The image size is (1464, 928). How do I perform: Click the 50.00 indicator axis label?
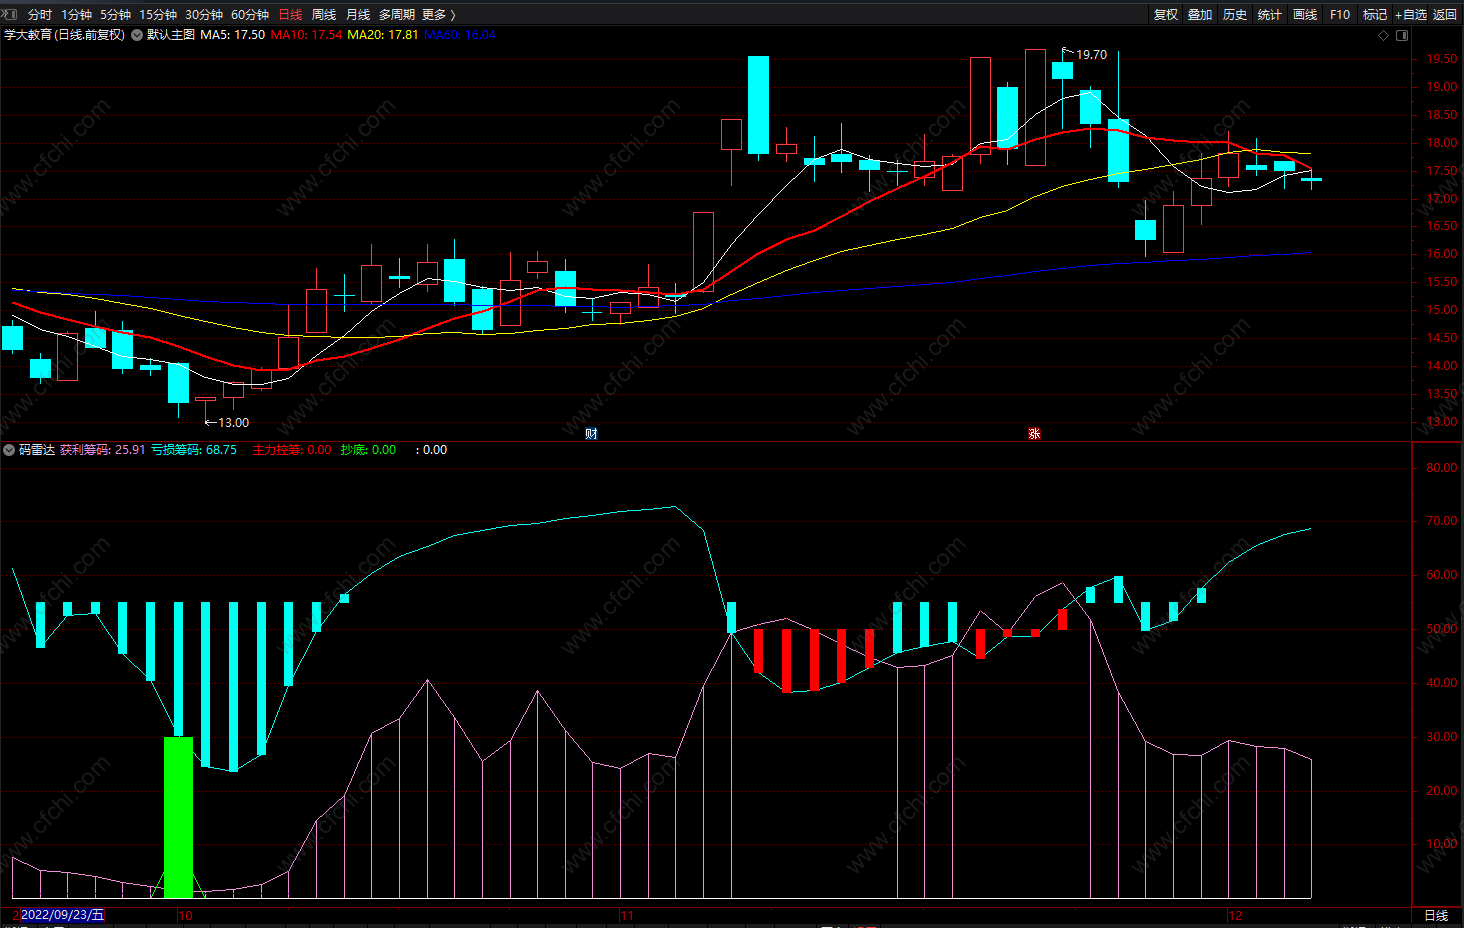[x=1442, y=629]
